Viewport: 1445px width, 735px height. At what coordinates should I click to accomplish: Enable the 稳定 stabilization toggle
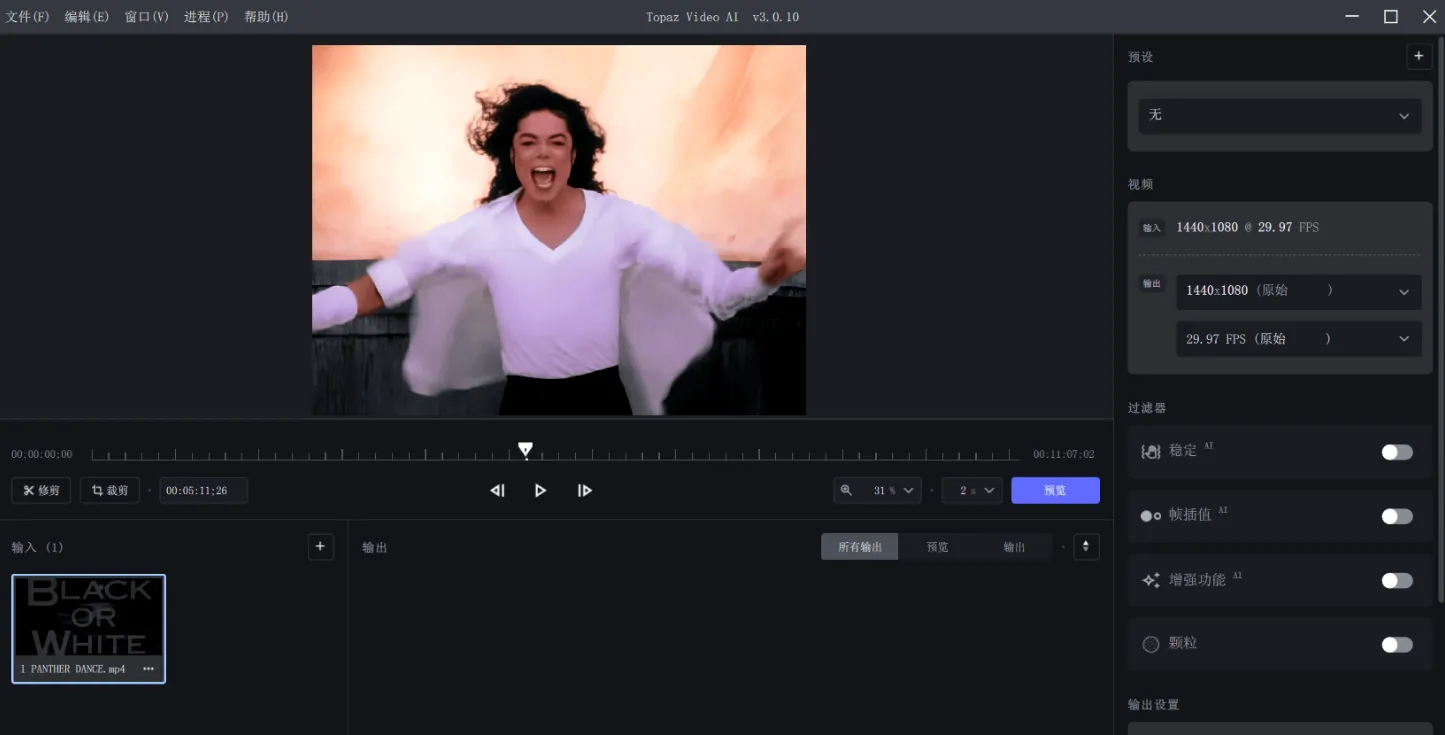click(x=1397, y=451)
